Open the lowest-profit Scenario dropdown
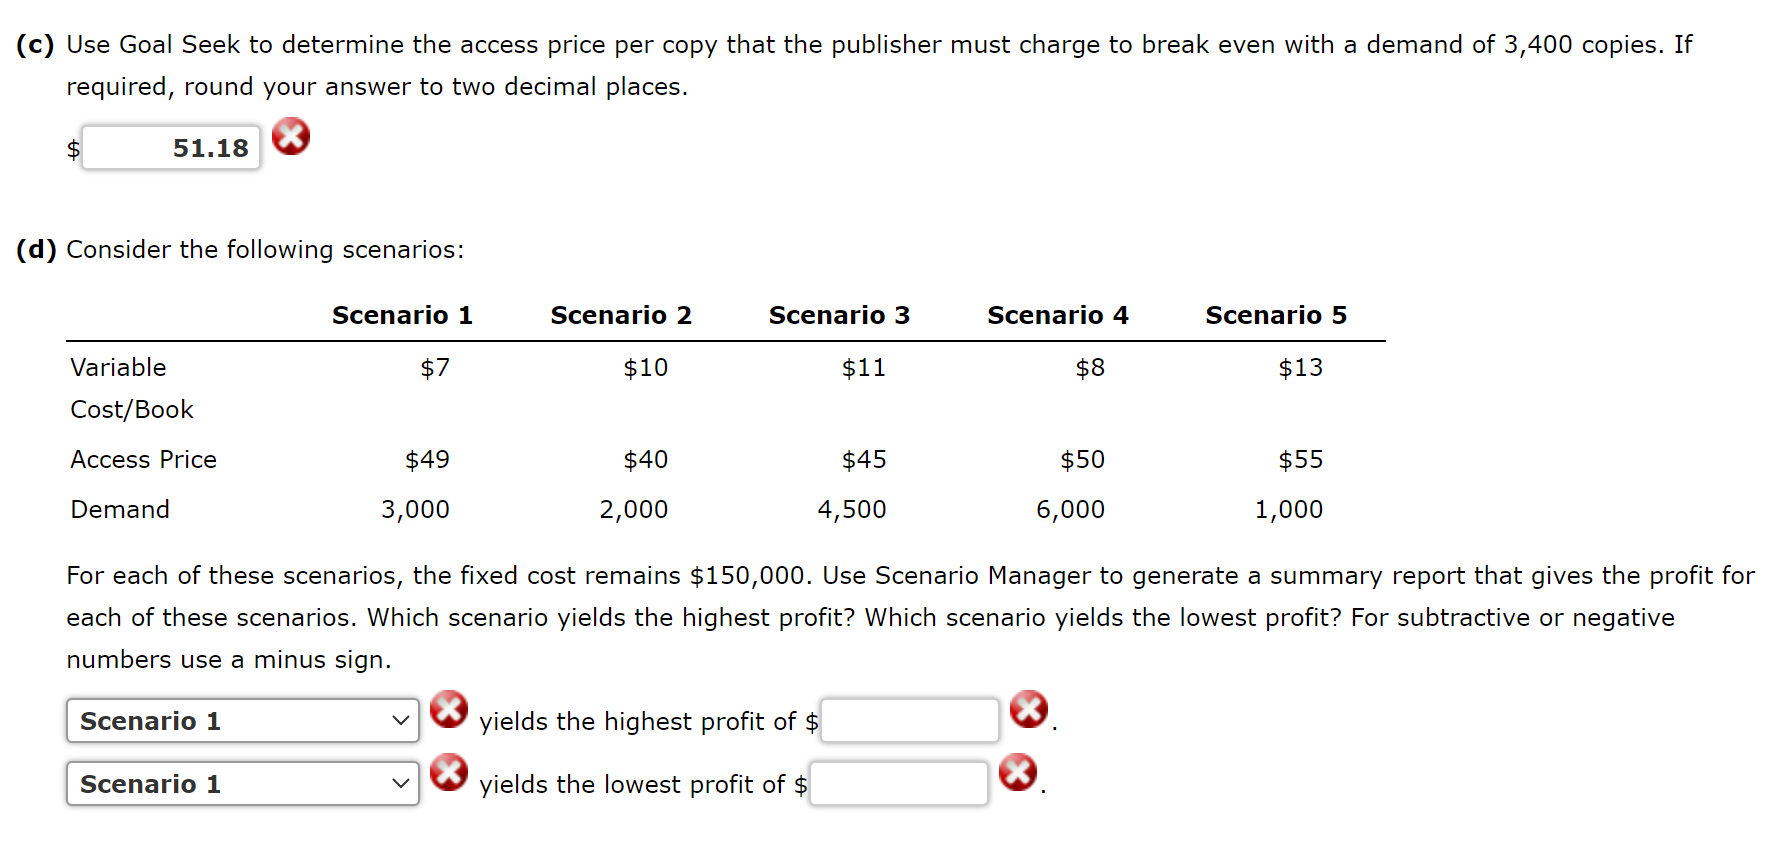The width and height of the screenshot is (1785, 861). (242, 784)
